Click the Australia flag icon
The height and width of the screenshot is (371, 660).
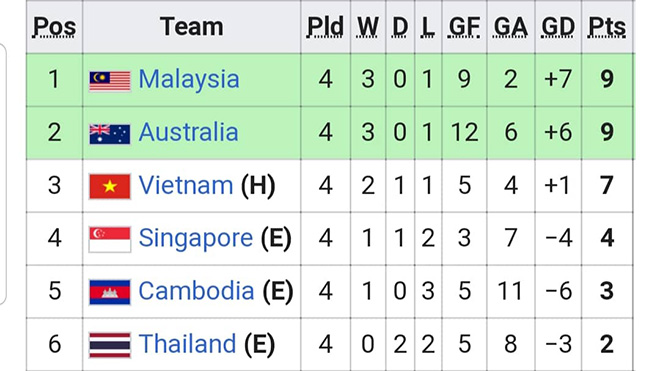coord(110,134)
